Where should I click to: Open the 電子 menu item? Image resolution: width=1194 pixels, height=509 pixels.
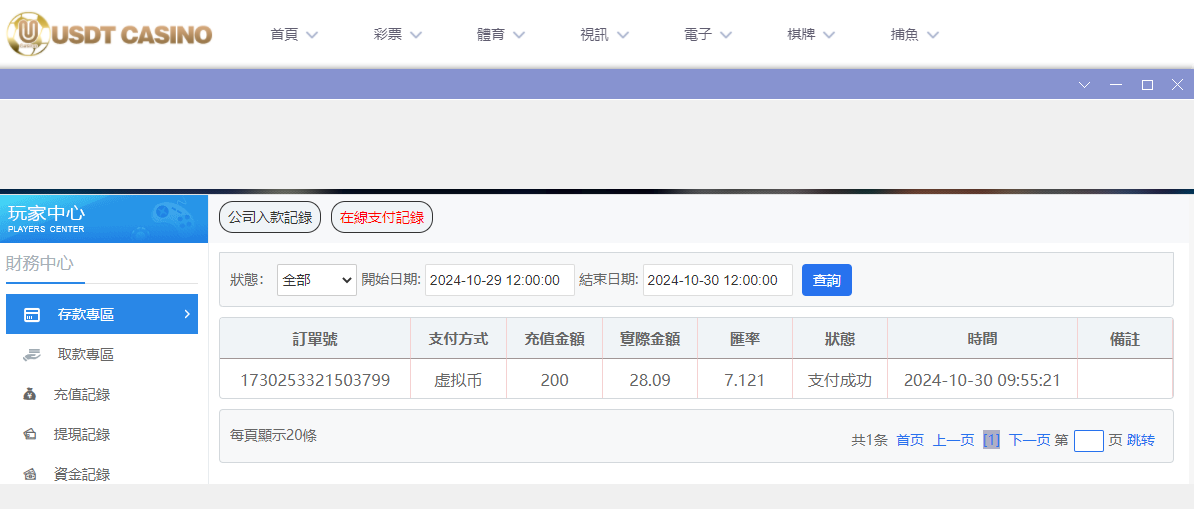pyautogui.click(x=708, y=35)
